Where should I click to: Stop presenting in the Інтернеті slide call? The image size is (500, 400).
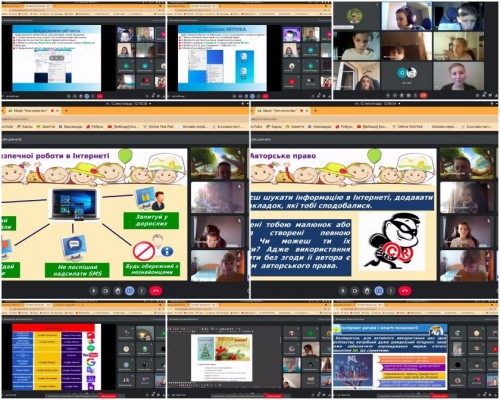(x=130, y=291)
